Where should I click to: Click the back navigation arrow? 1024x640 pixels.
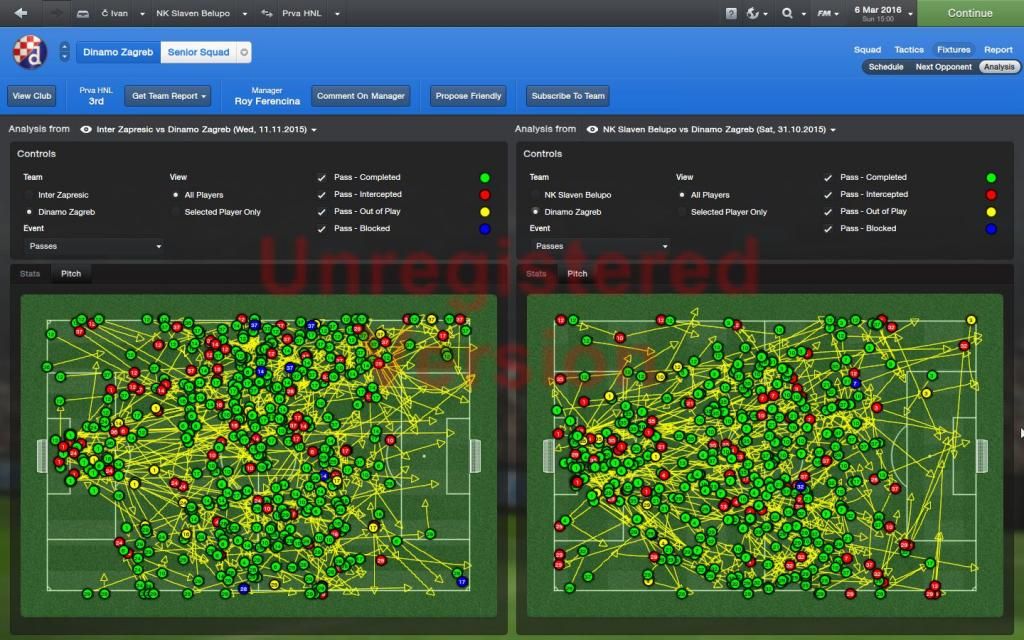click(21, 13)
